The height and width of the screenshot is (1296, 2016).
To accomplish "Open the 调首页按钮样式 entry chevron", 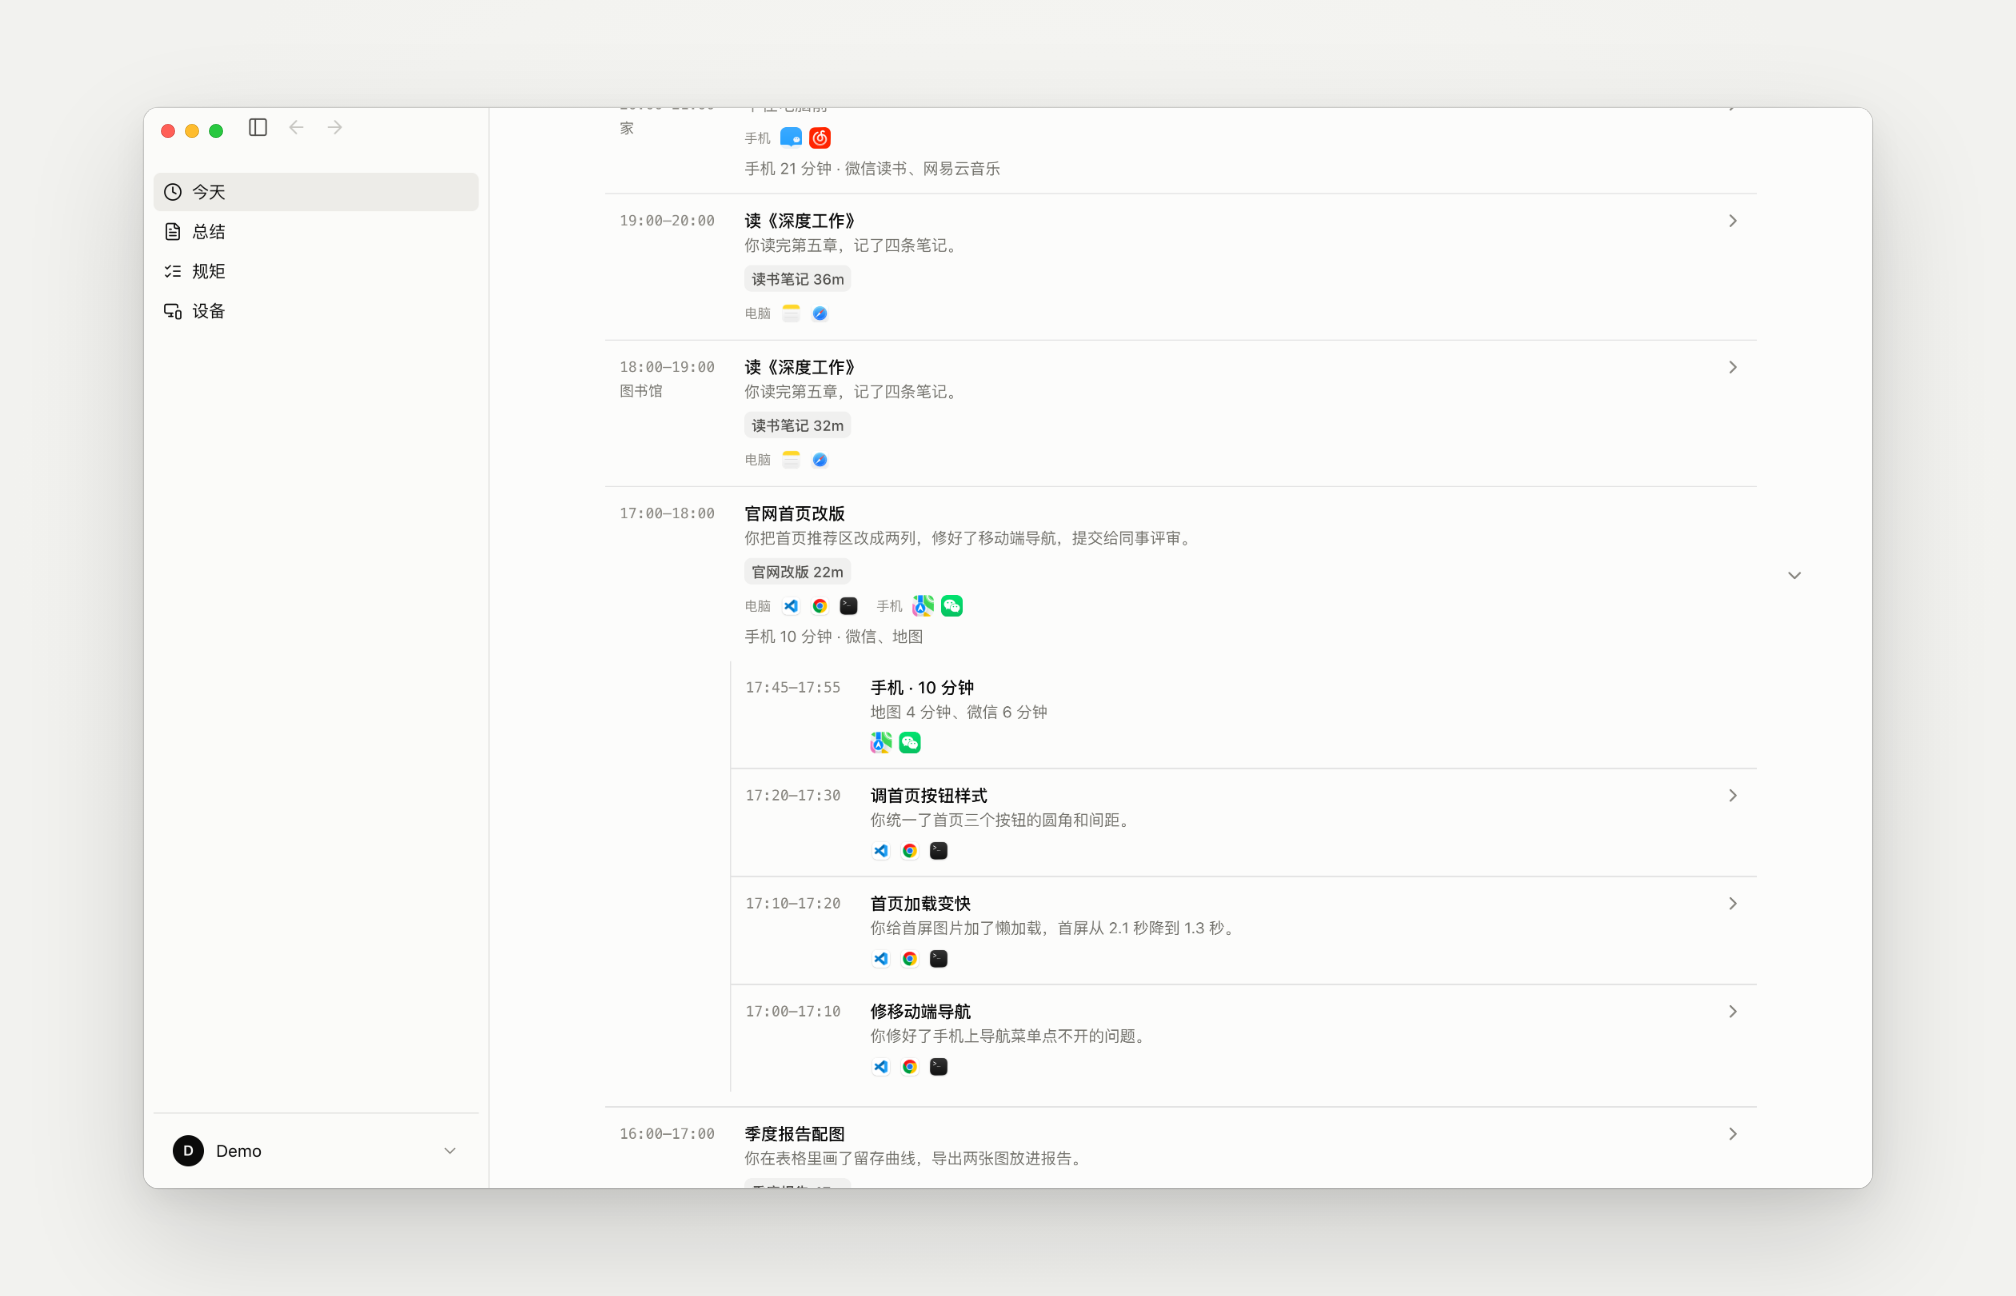I will (1733, 796).
